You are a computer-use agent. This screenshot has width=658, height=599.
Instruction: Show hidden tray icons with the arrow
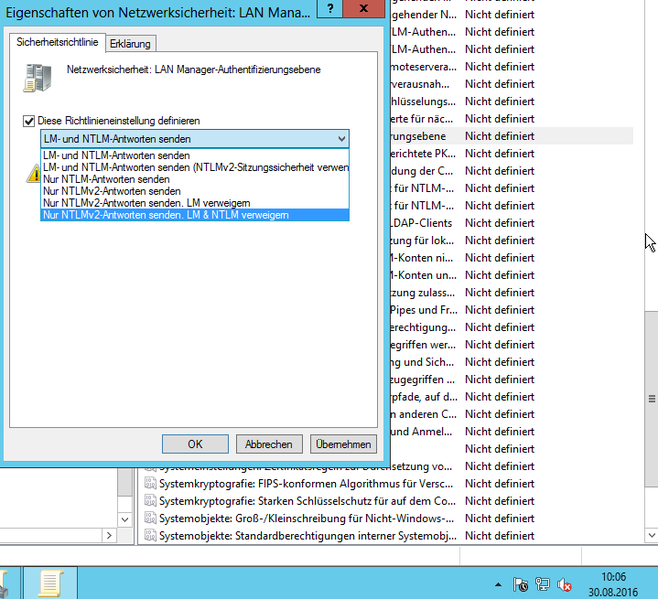coord(496,585)
